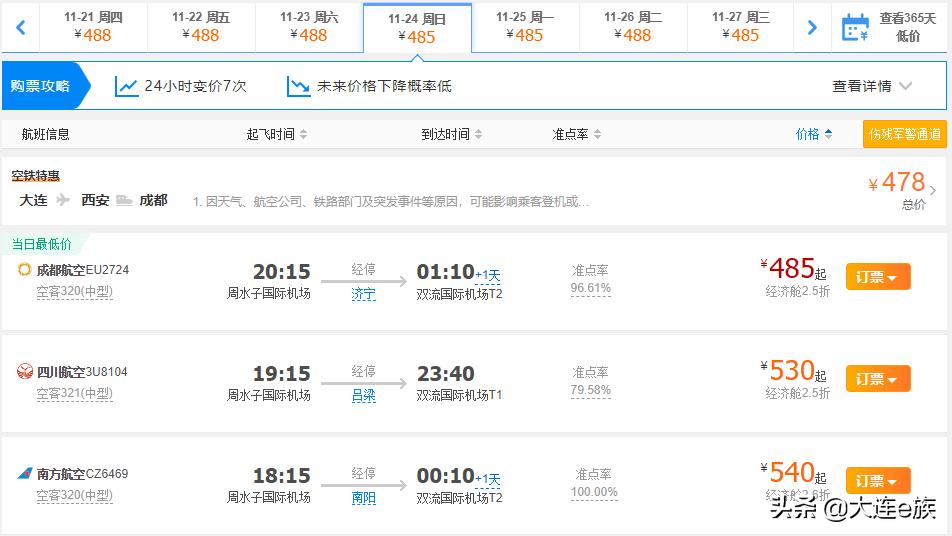Image resolution: width=952 pixels, height=536 pixels.
Task: Open the 济宁 stopover link
Action: [363, 294]
